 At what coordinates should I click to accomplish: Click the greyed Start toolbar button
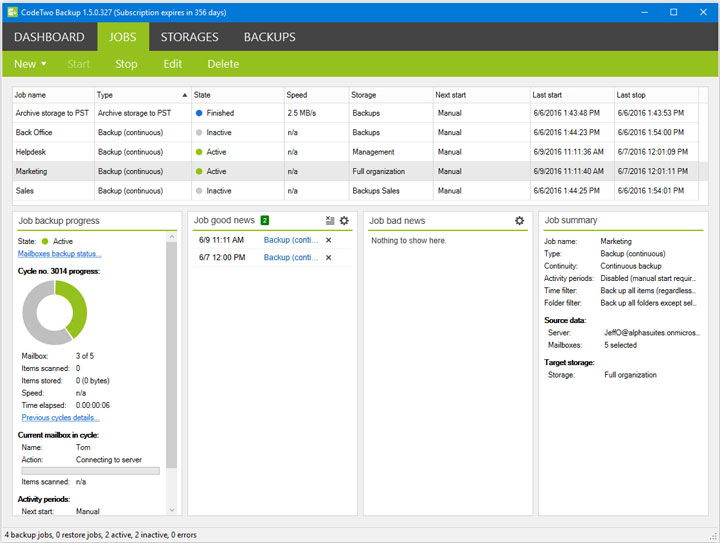(x=79, y=64)
